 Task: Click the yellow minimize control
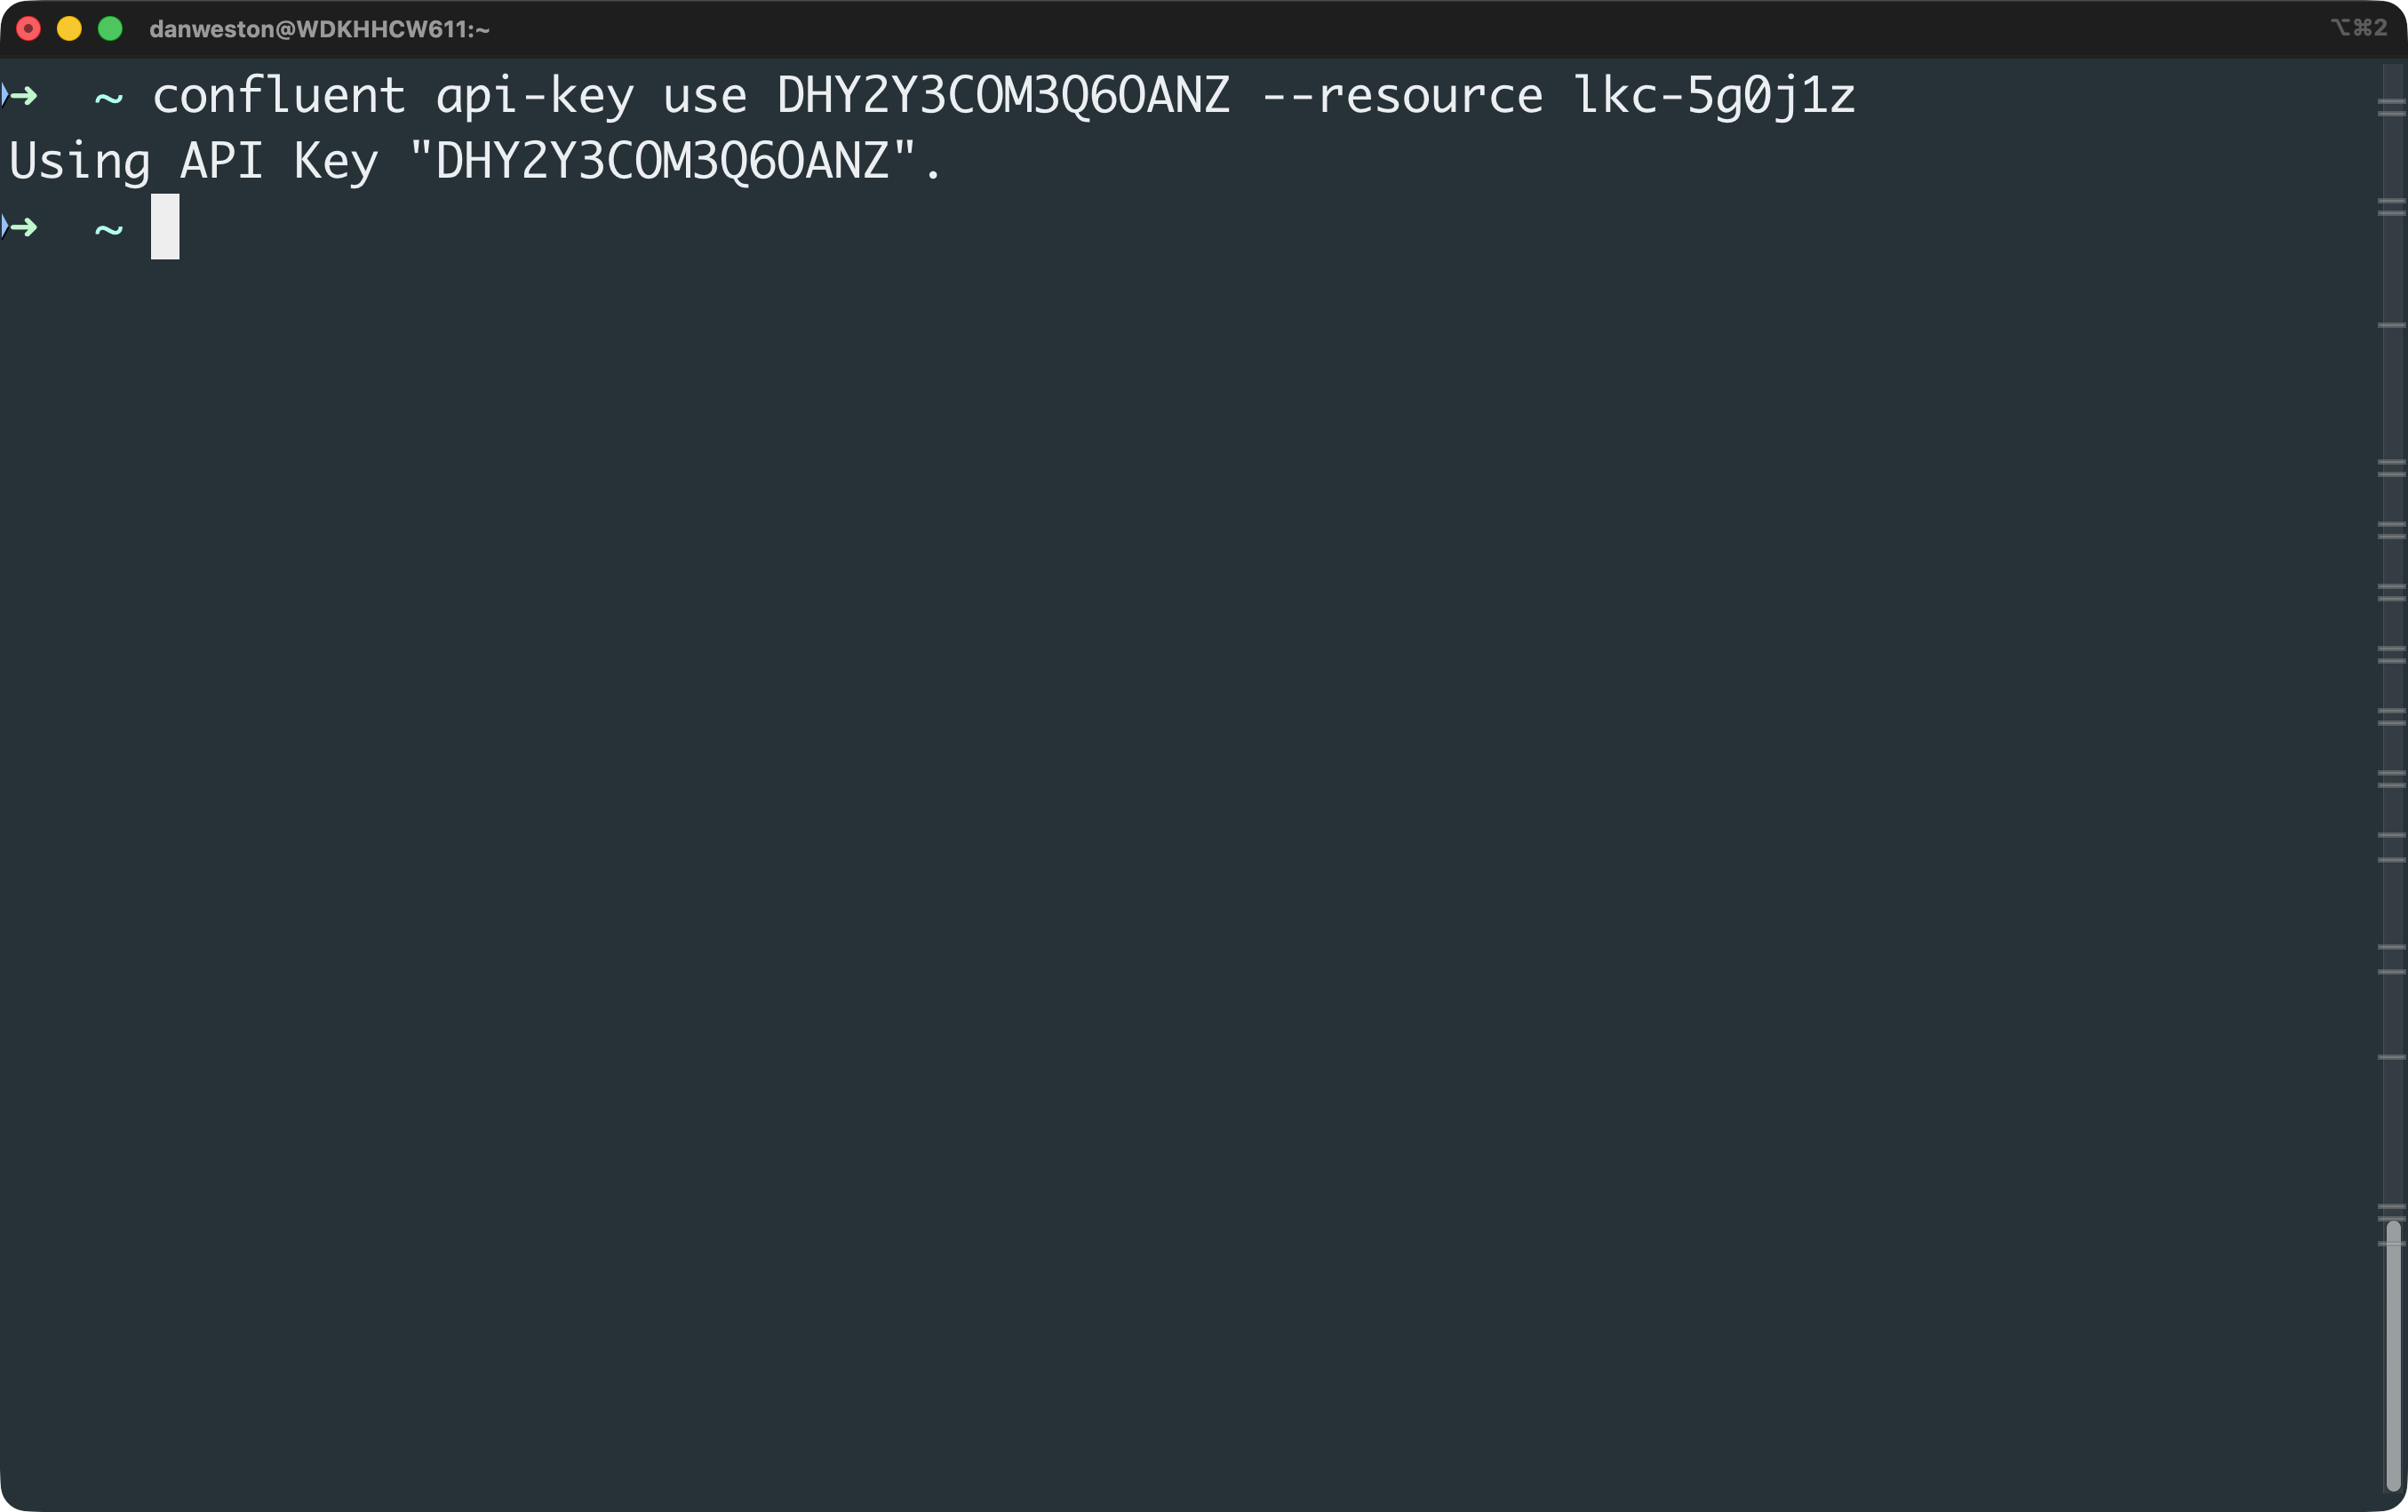(69, 29)
